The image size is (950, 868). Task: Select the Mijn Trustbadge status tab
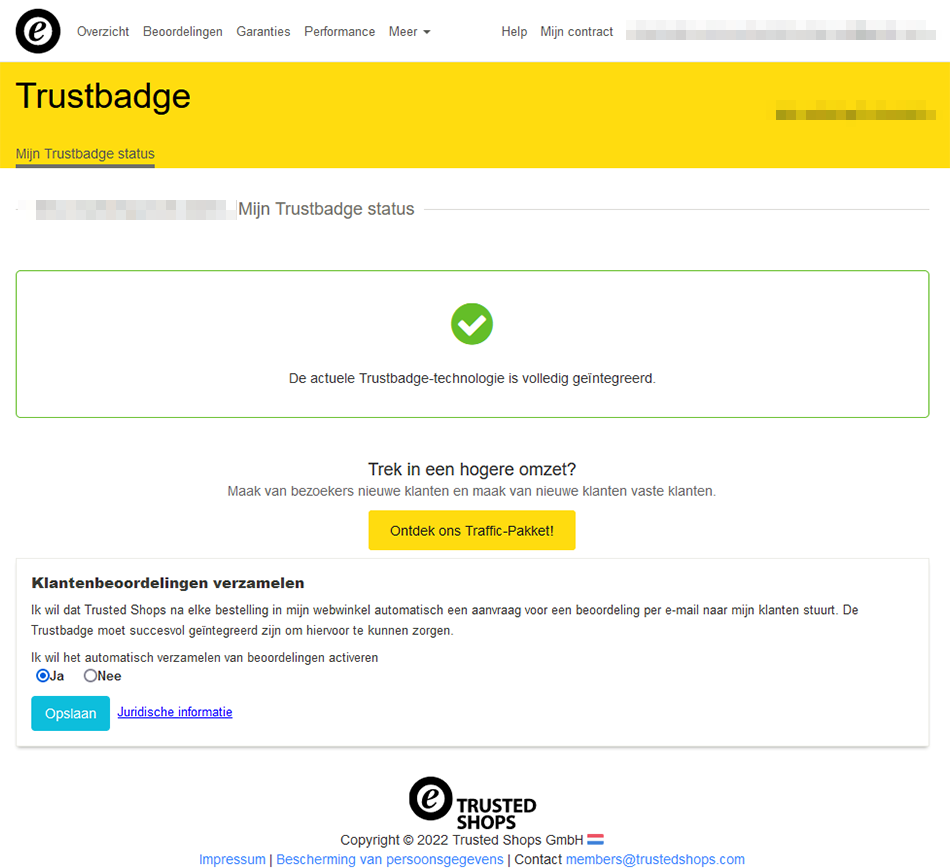[85, 154]
